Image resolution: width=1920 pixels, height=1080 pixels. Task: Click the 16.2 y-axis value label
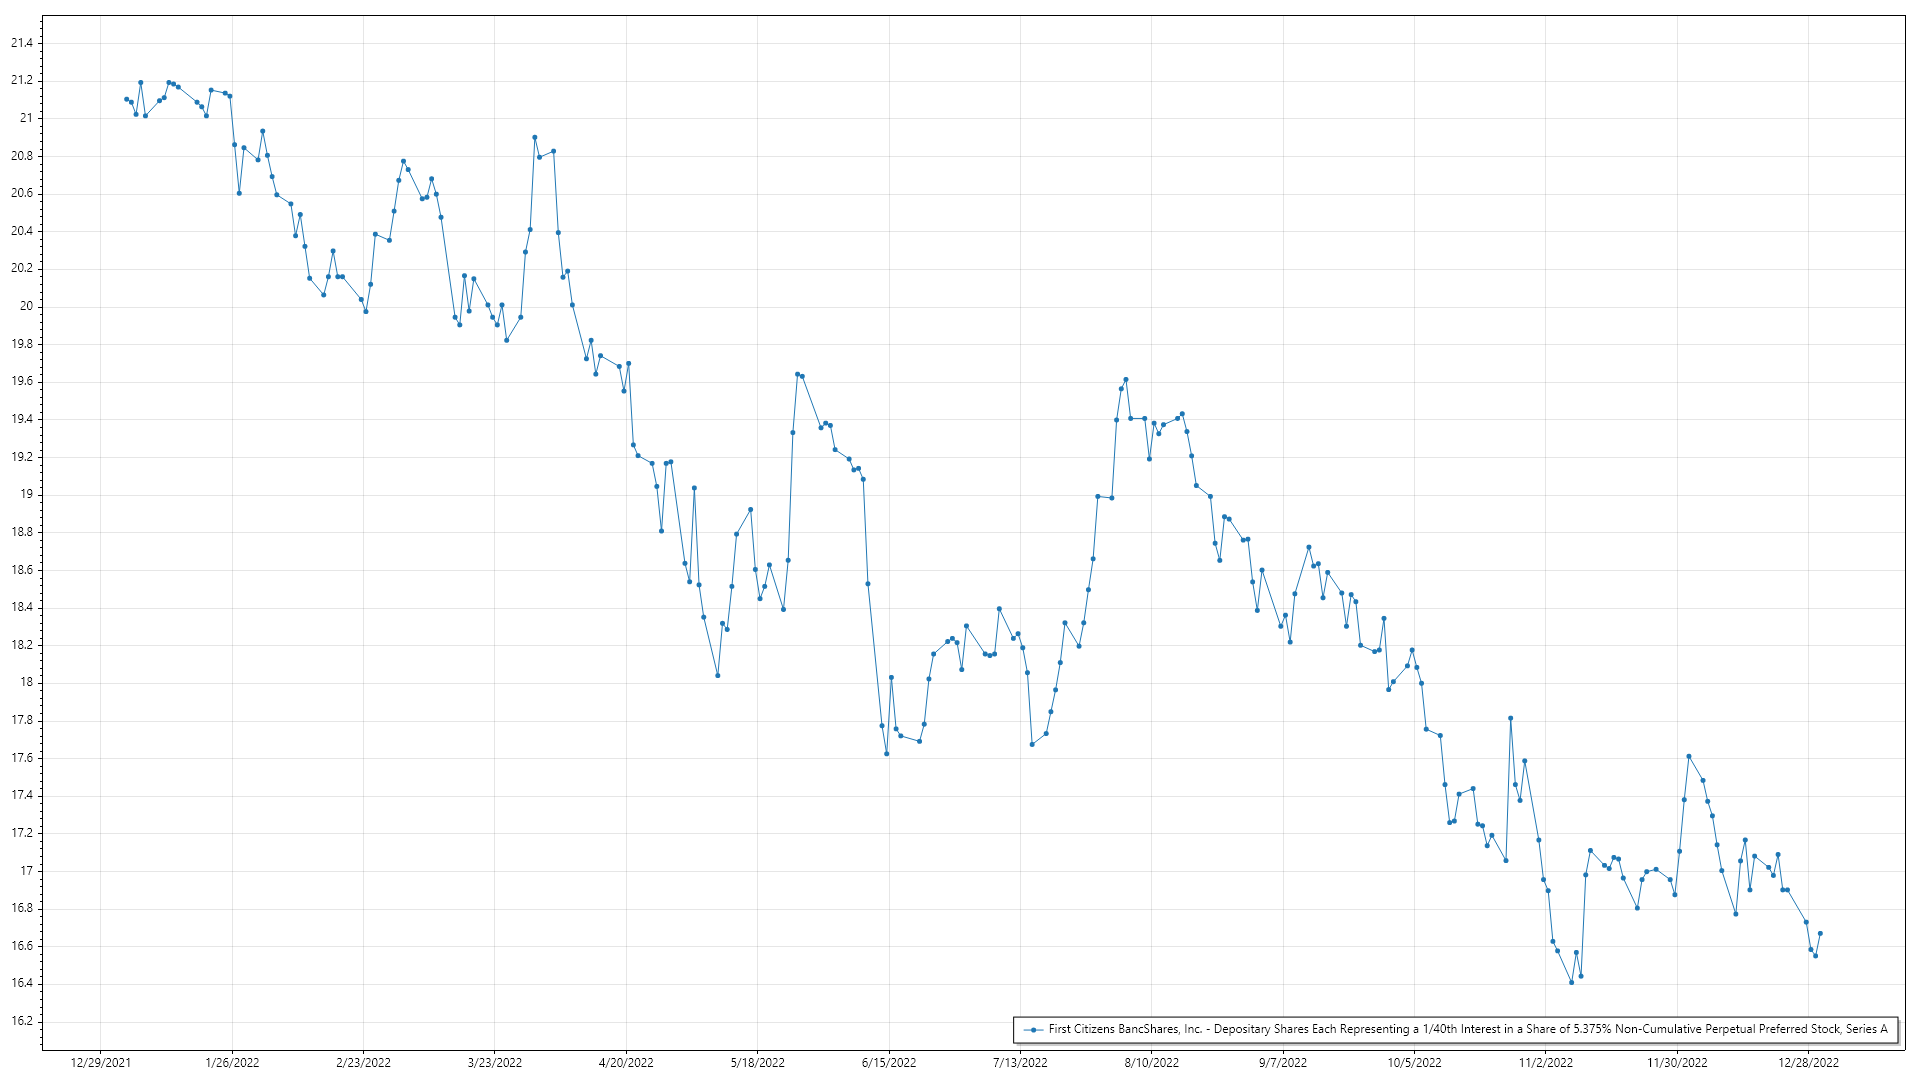tap(22, 1021)
